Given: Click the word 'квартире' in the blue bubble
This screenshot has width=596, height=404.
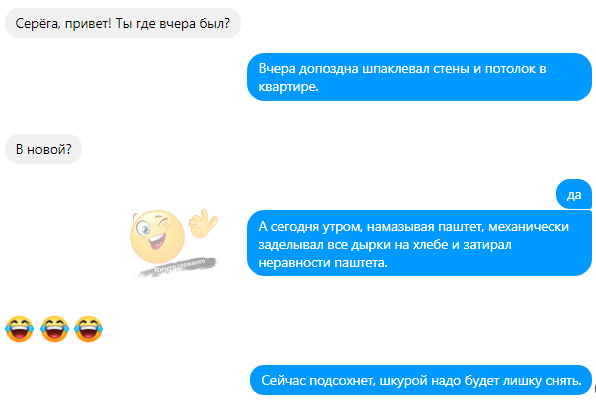Looking at the screenshot, I should click(x=287, y=87).
